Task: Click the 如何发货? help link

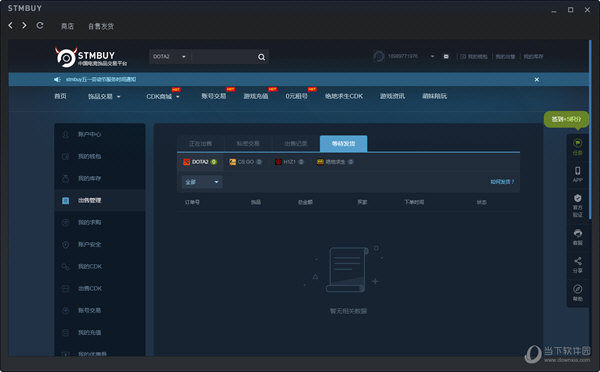Action: (x=502, y=182)
